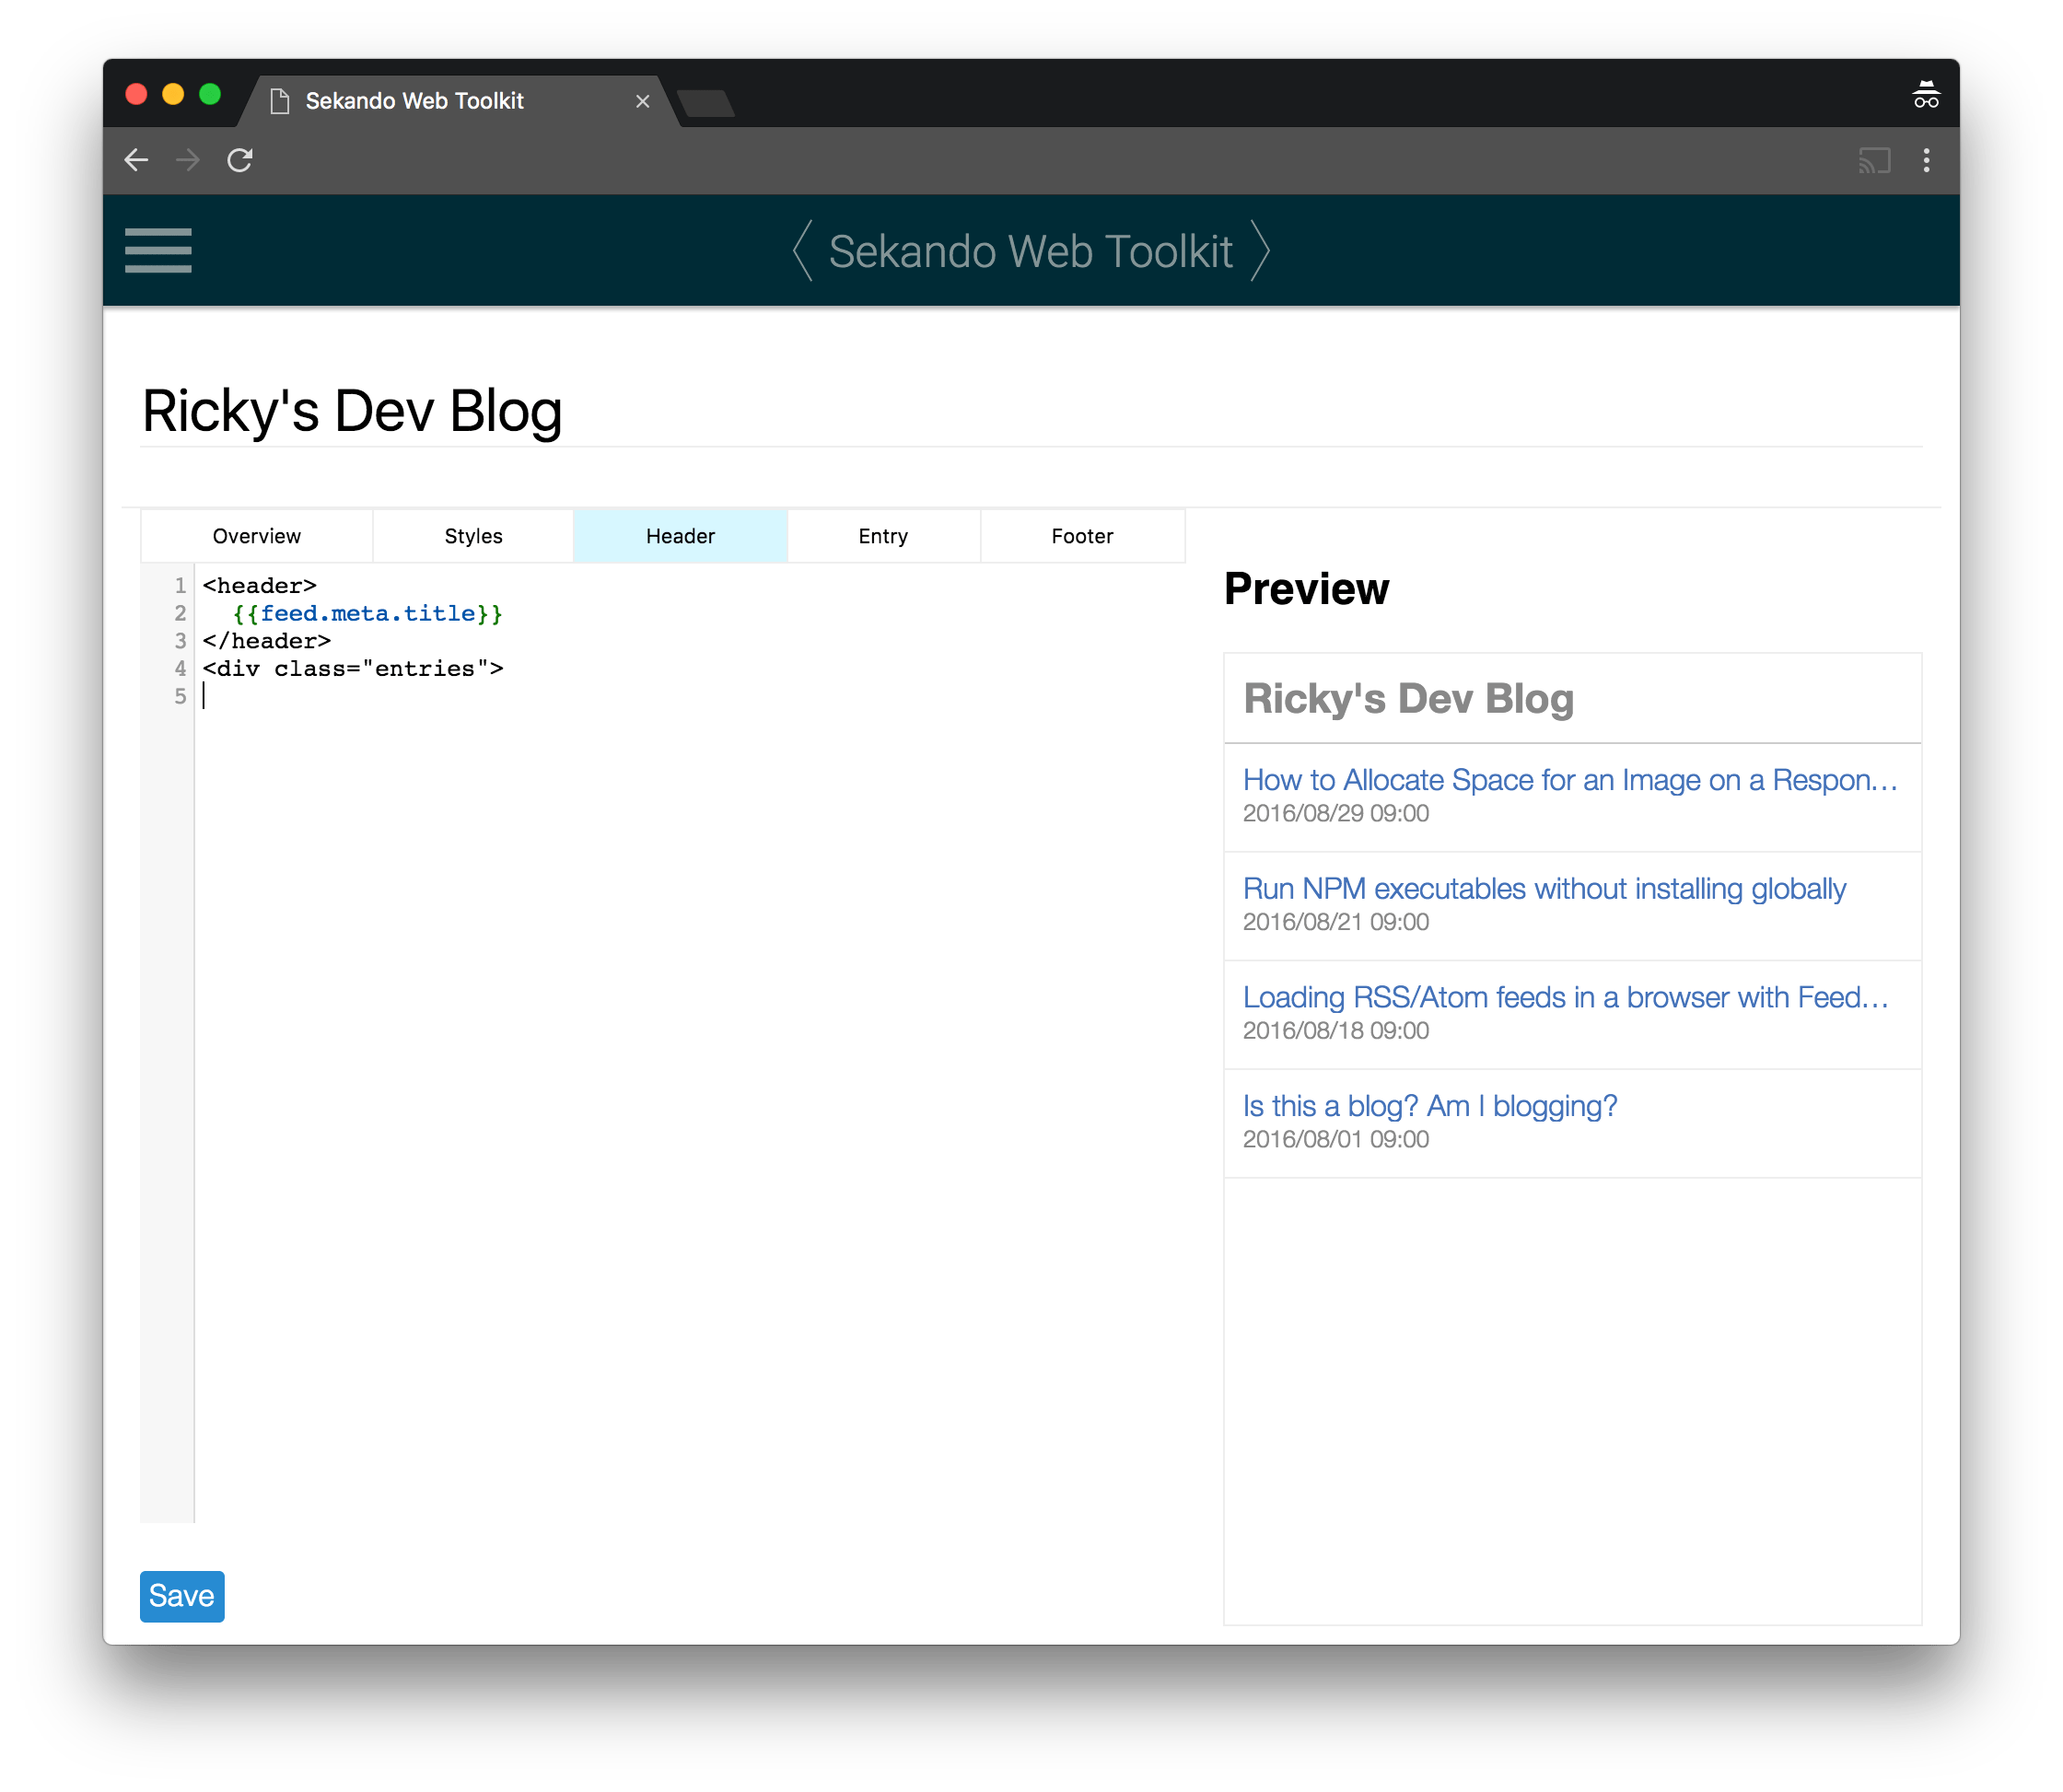Click the browser forward arrow
Screen dimensions: 2063x1792
click(188, 160)
